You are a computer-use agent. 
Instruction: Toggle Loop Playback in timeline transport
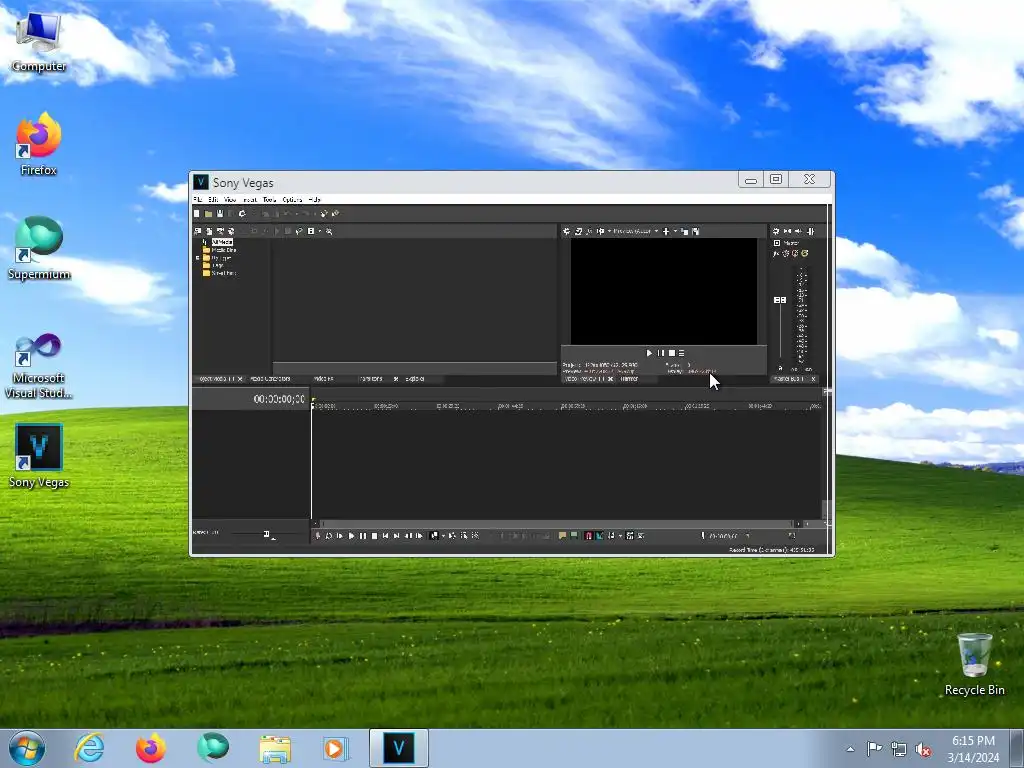point(328,536)
